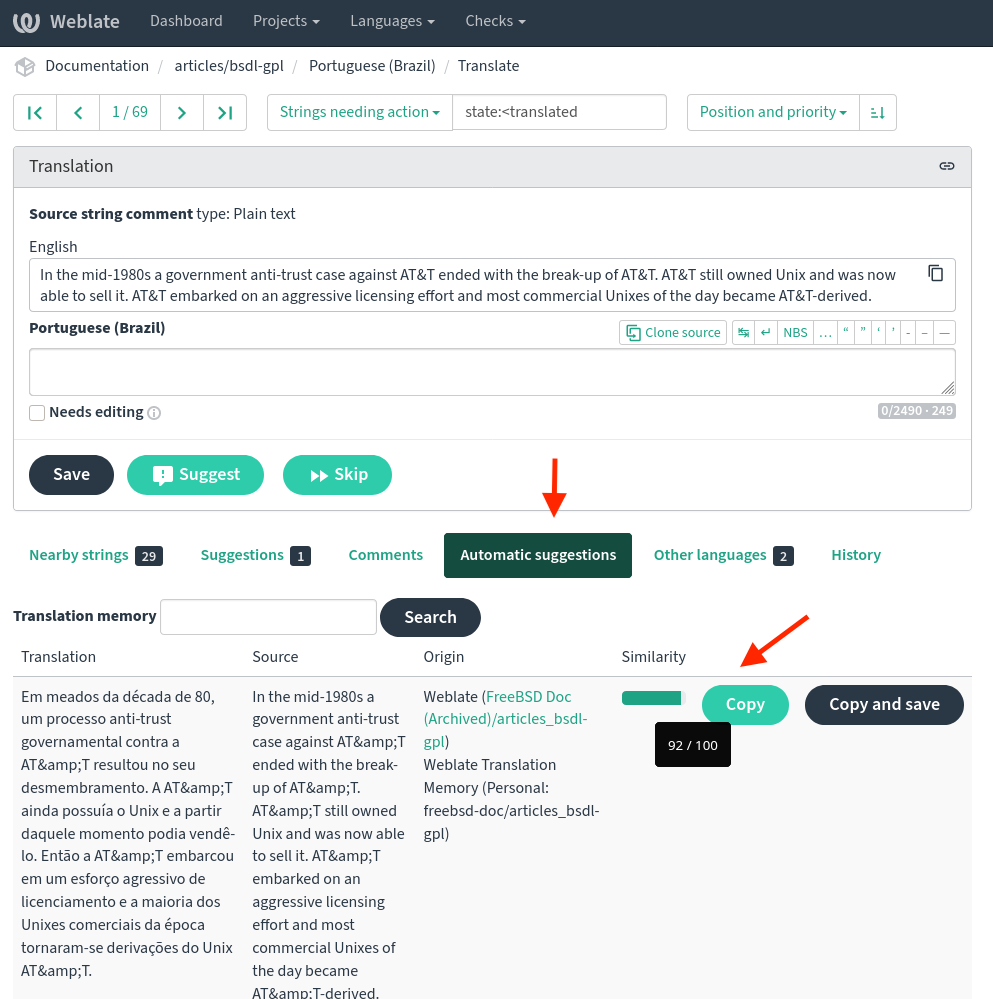Click the sort direction toggle icon
Image resolution: width=993 pixels, height=999 pixels.
(878, 113)
